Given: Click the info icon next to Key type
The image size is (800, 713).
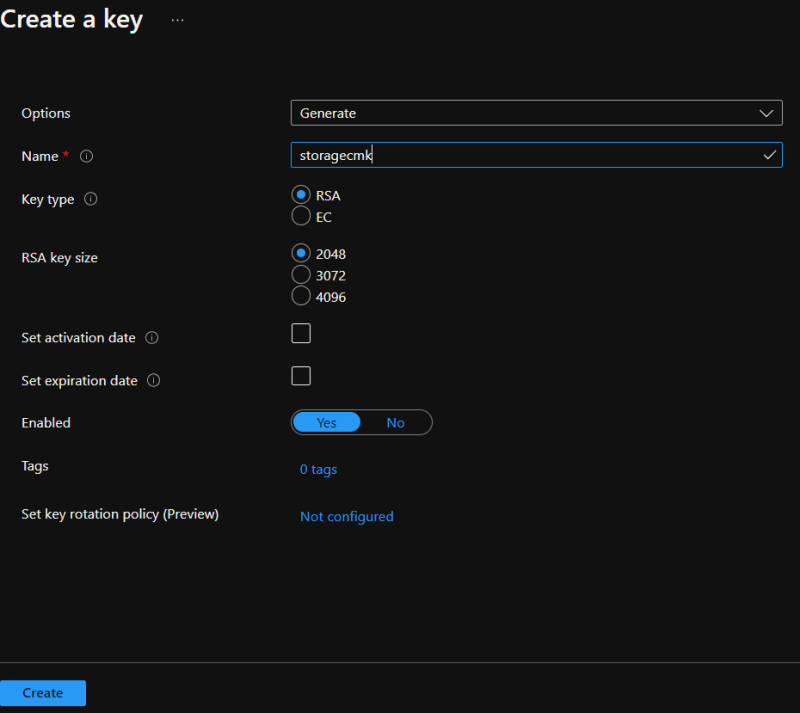Looking at the screenshot, I should (x=90, y=199).
